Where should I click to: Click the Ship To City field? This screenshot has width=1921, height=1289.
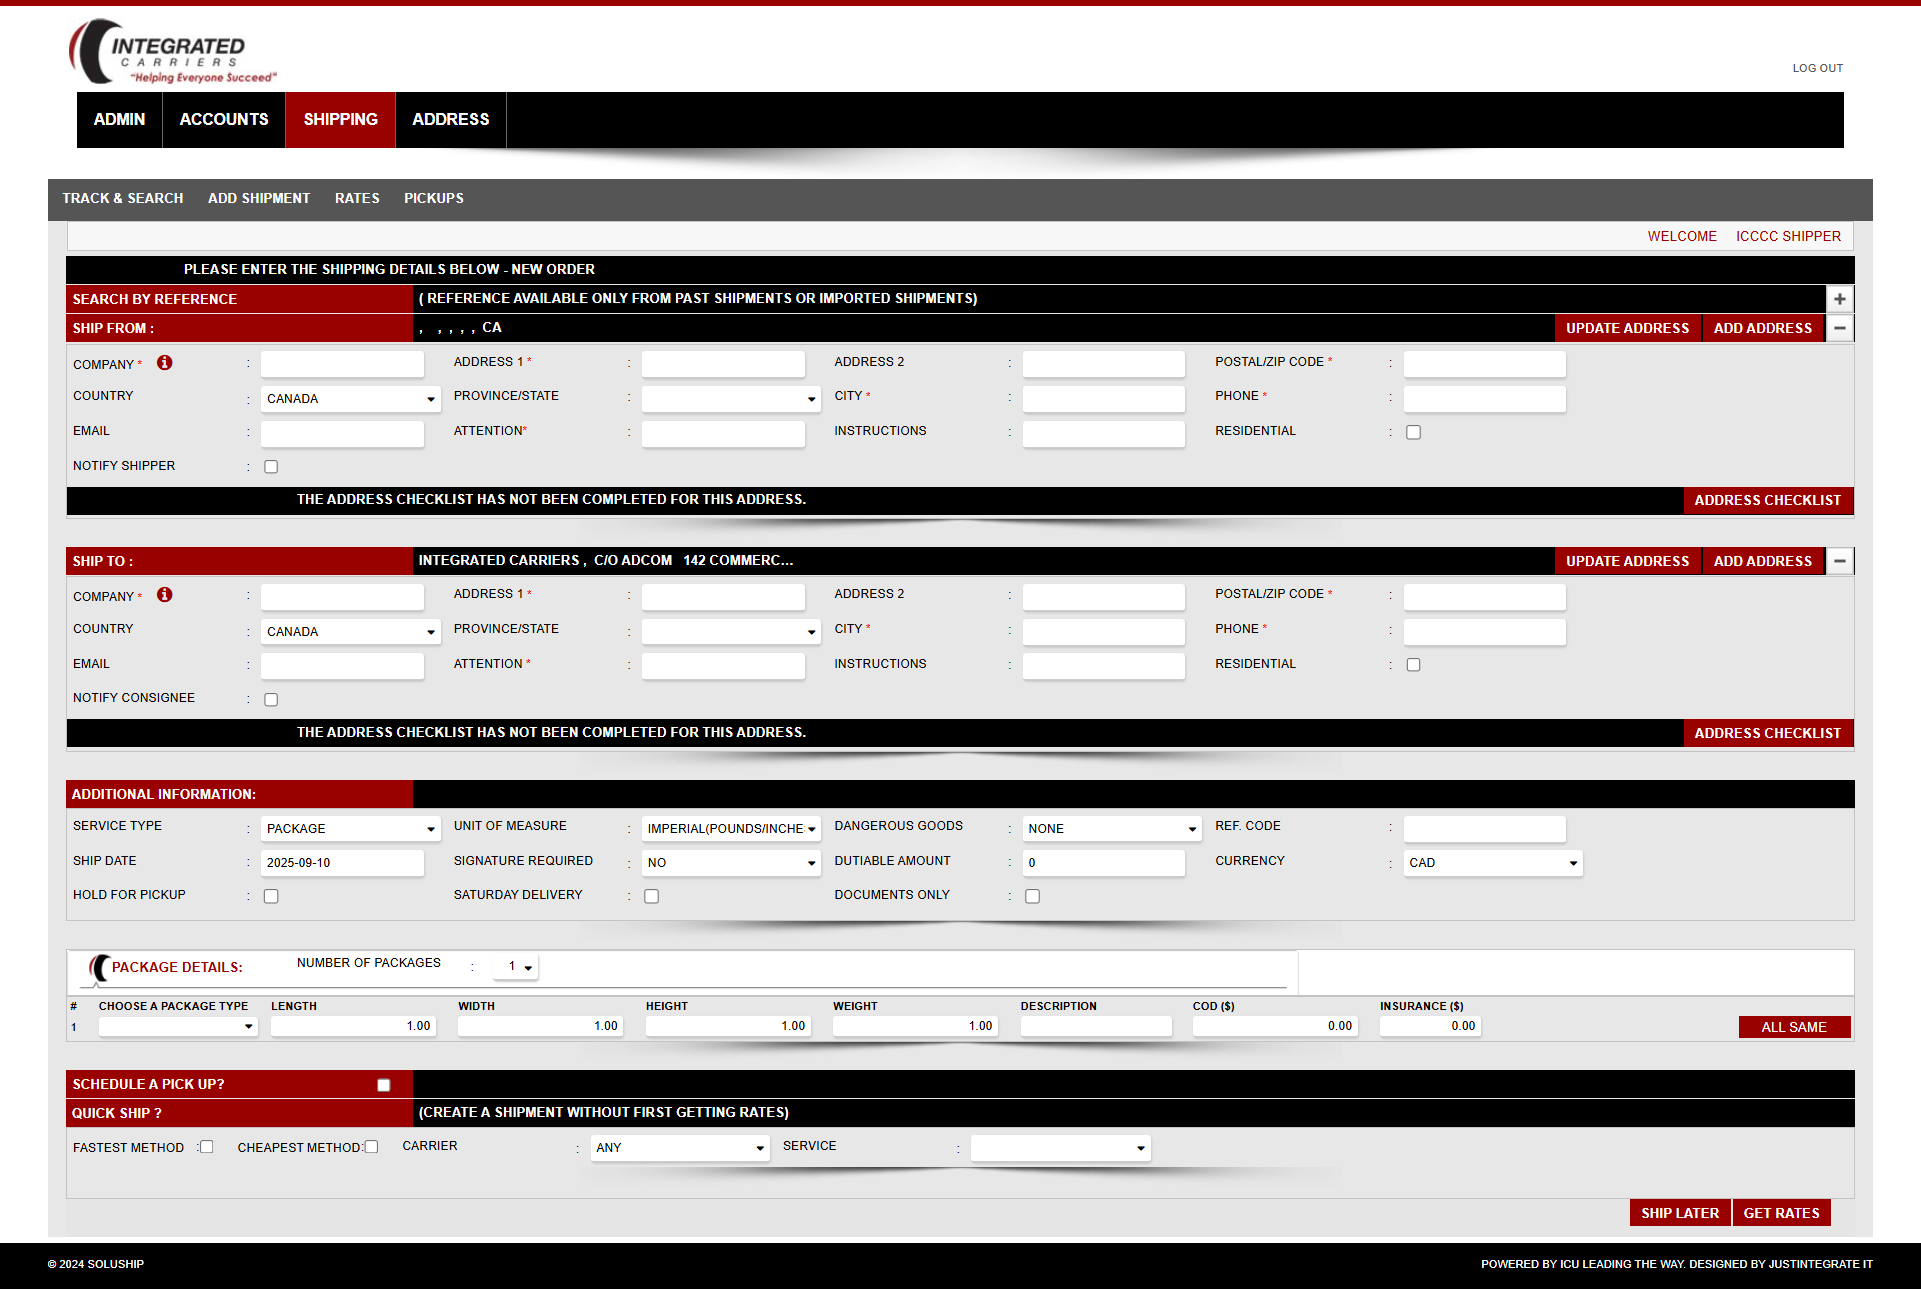click(1104, 632)
